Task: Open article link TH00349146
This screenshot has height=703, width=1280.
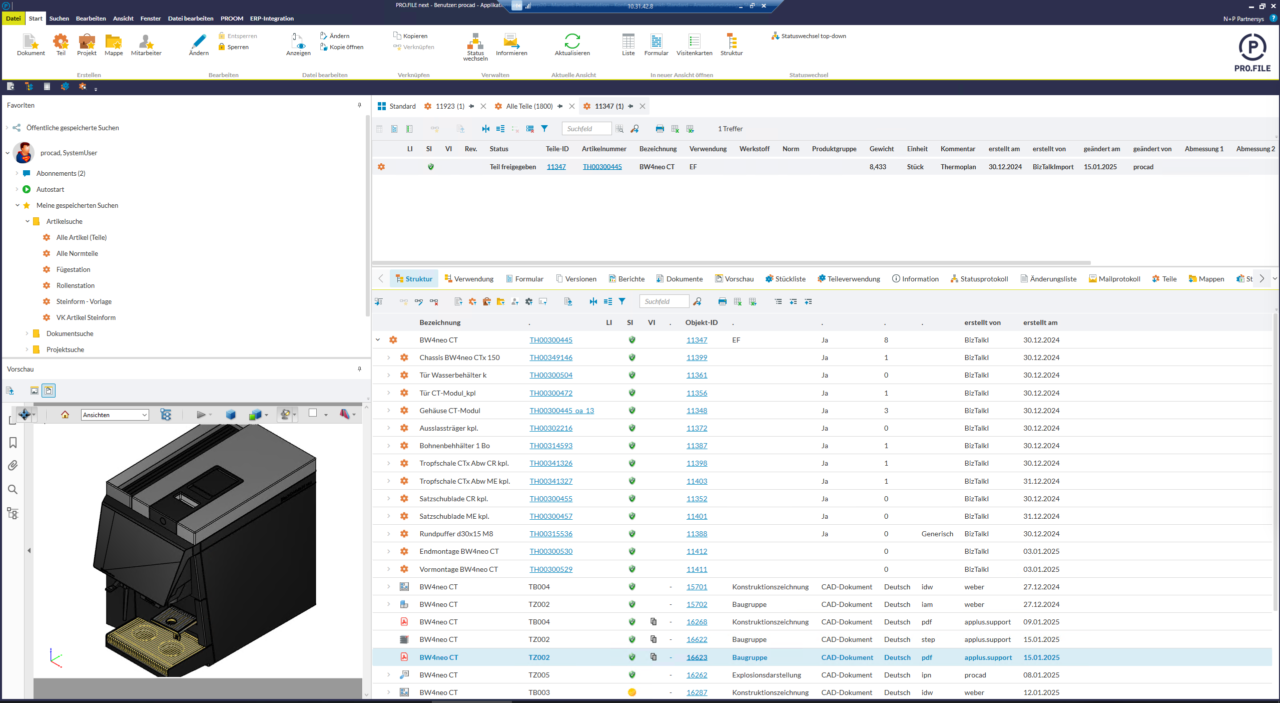Action: click(x=551, y=357)
